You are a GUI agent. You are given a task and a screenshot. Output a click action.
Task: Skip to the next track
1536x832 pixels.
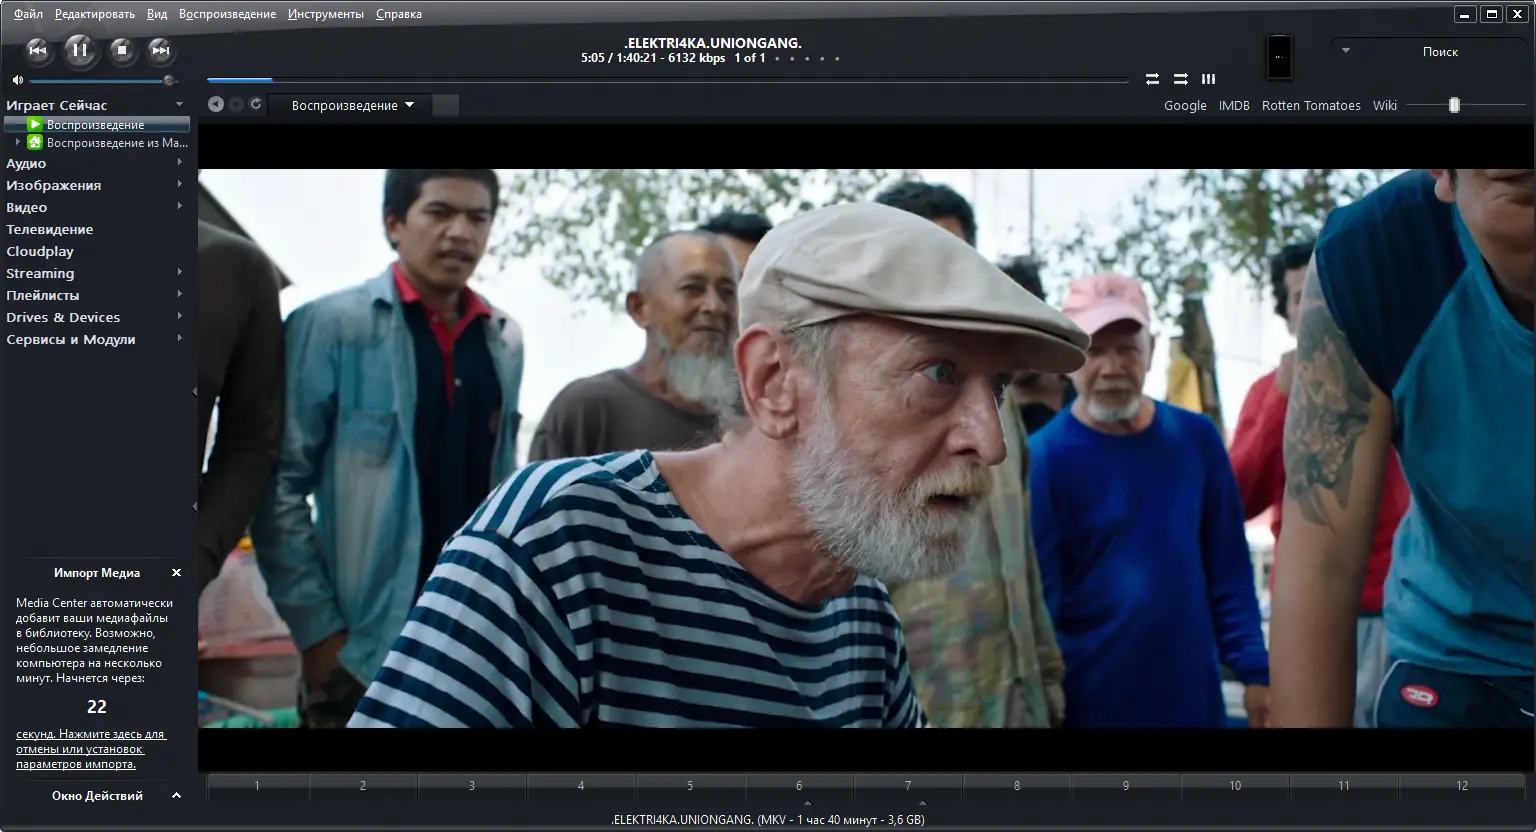pos(160,50)
